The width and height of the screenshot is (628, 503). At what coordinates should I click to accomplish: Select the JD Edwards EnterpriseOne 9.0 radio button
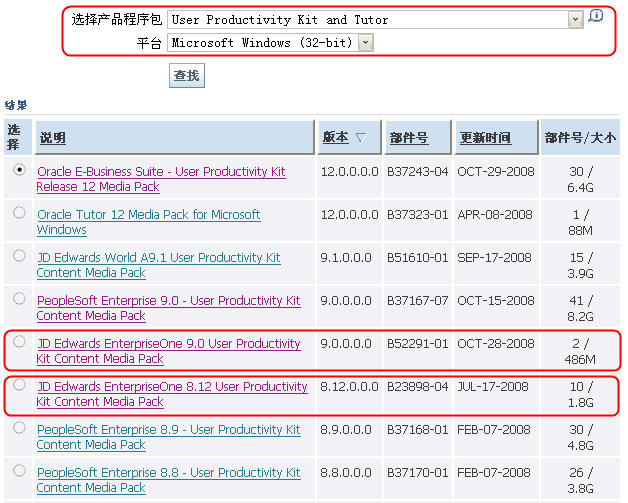point(19,342)
